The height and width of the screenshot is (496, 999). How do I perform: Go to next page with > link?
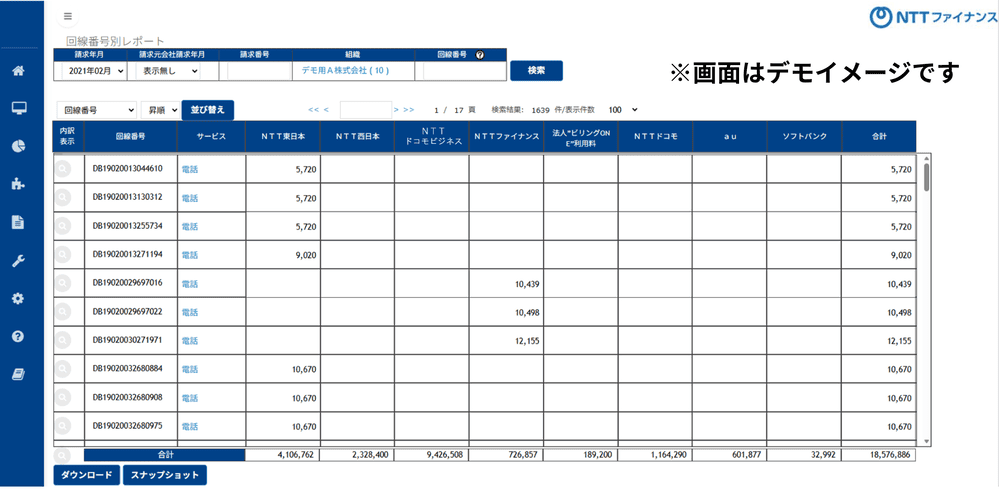(x=396, y=110)
